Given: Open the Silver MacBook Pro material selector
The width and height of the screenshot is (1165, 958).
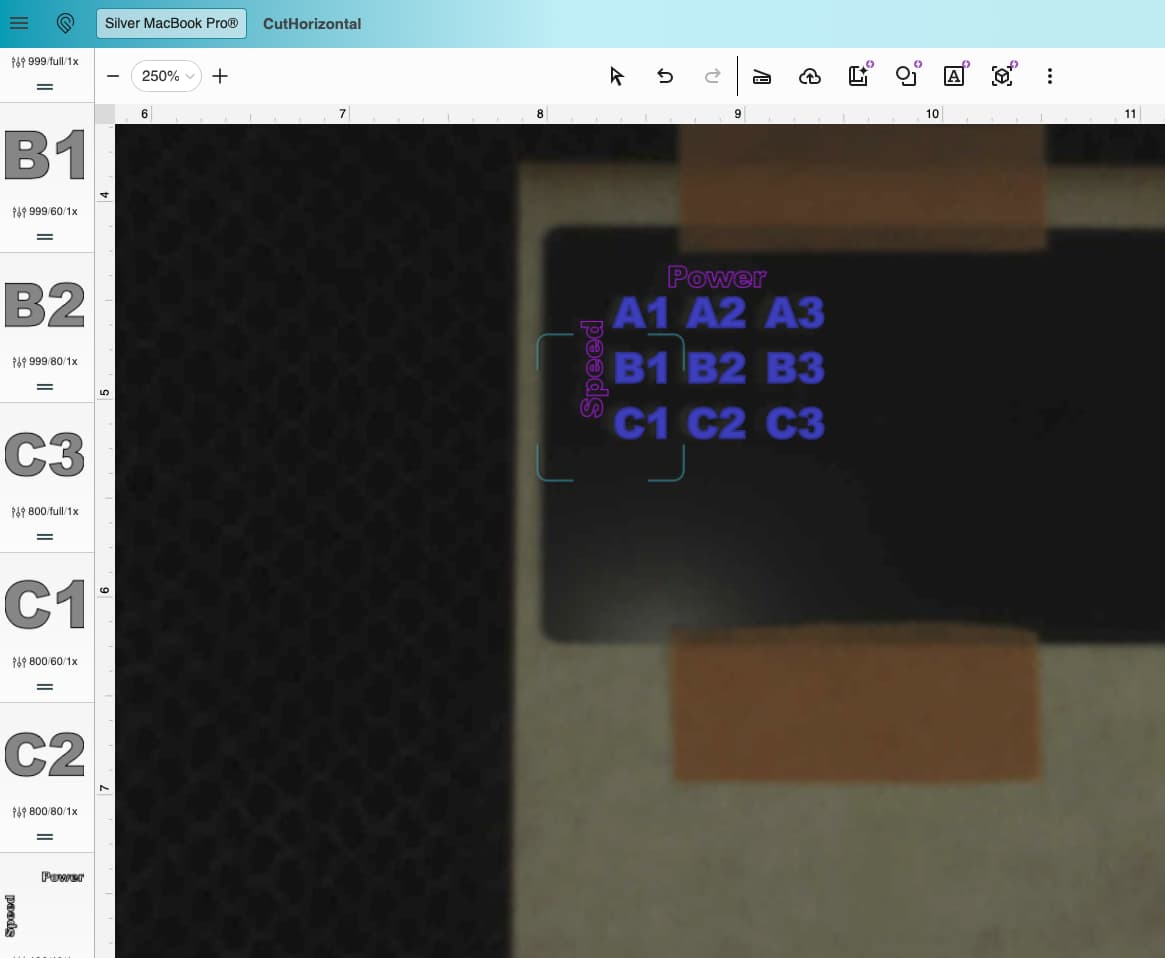Looking at the screenshot, I should (171, 23).
